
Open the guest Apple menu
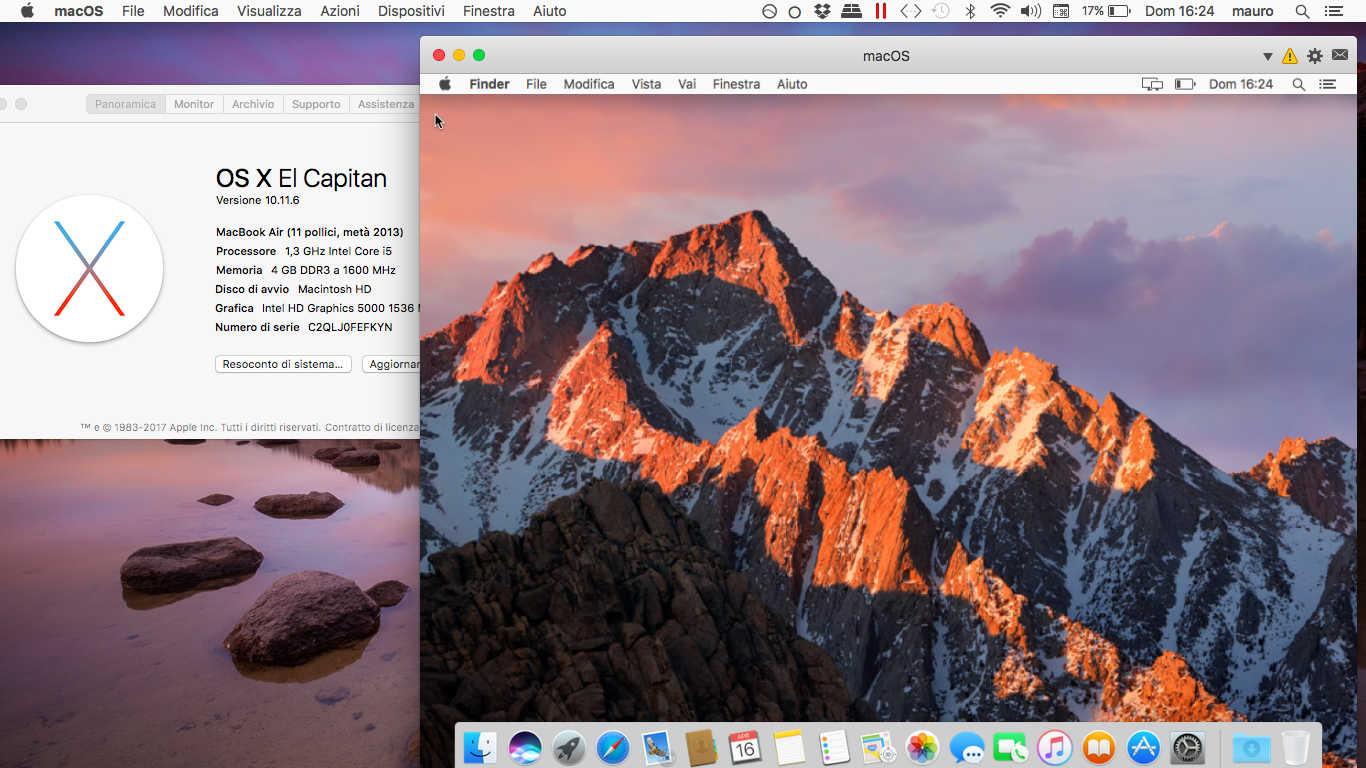coord(445,84)
